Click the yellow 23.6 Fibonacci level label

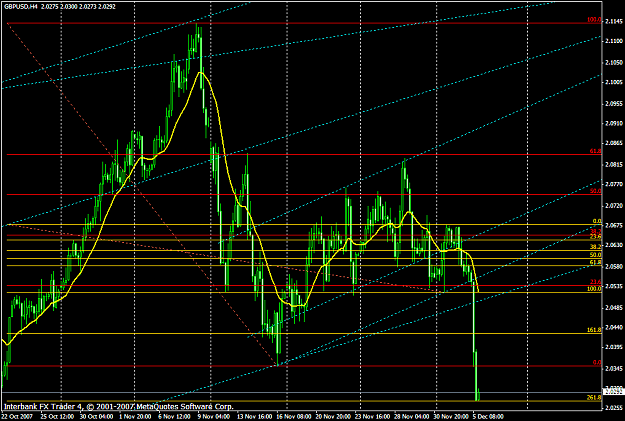tap(596, 236)
